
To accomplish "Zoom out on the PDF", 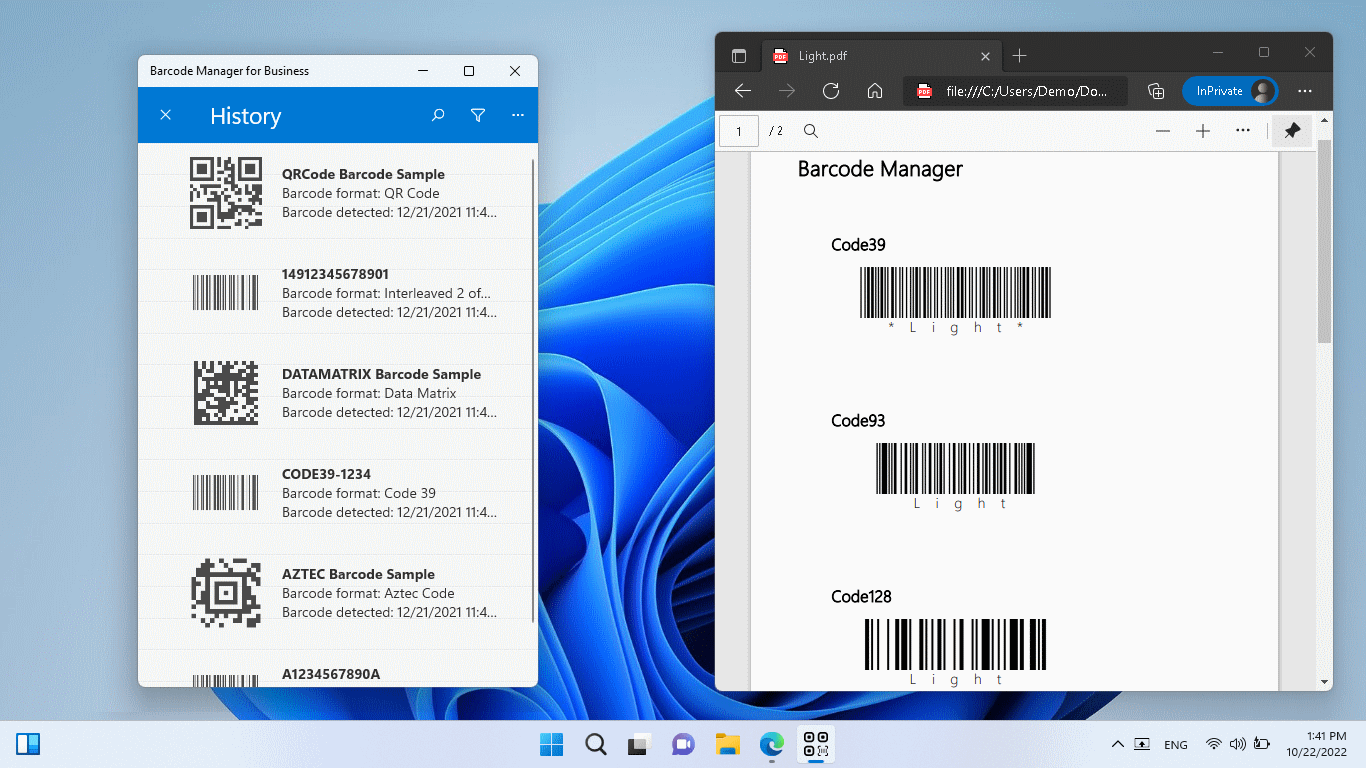I will click(1164, 130).
